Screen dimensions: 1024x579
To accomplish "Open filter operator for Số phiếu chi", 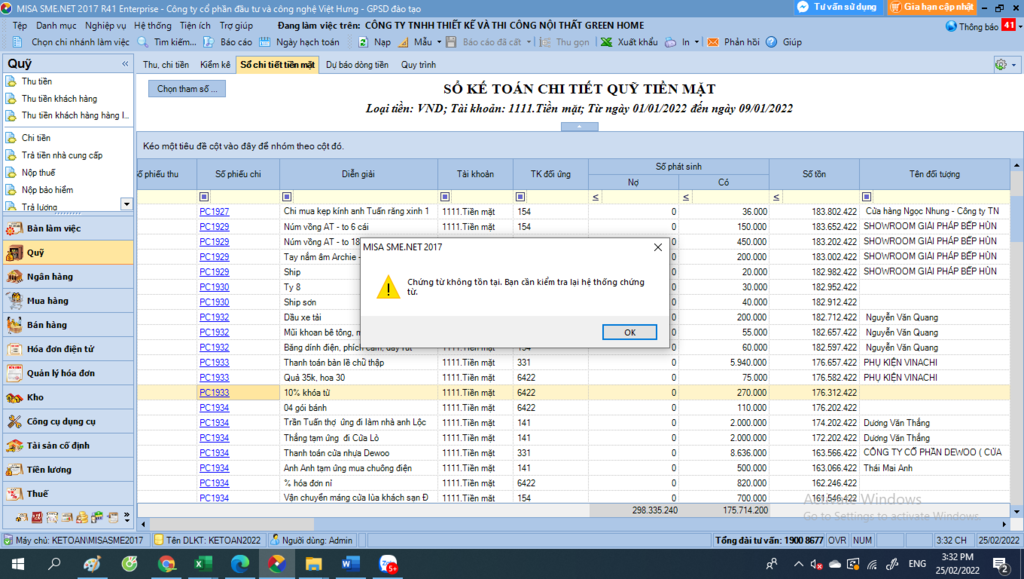I will [204, 196].
